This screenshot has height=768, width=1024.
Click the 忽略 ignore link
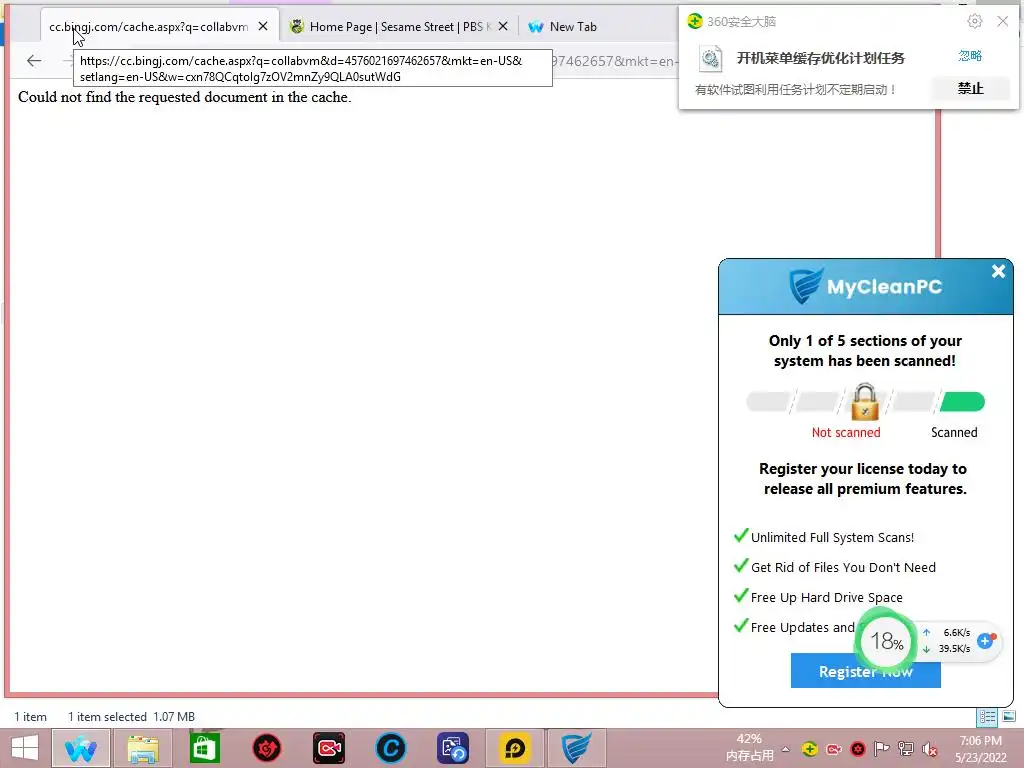(970, 56)
